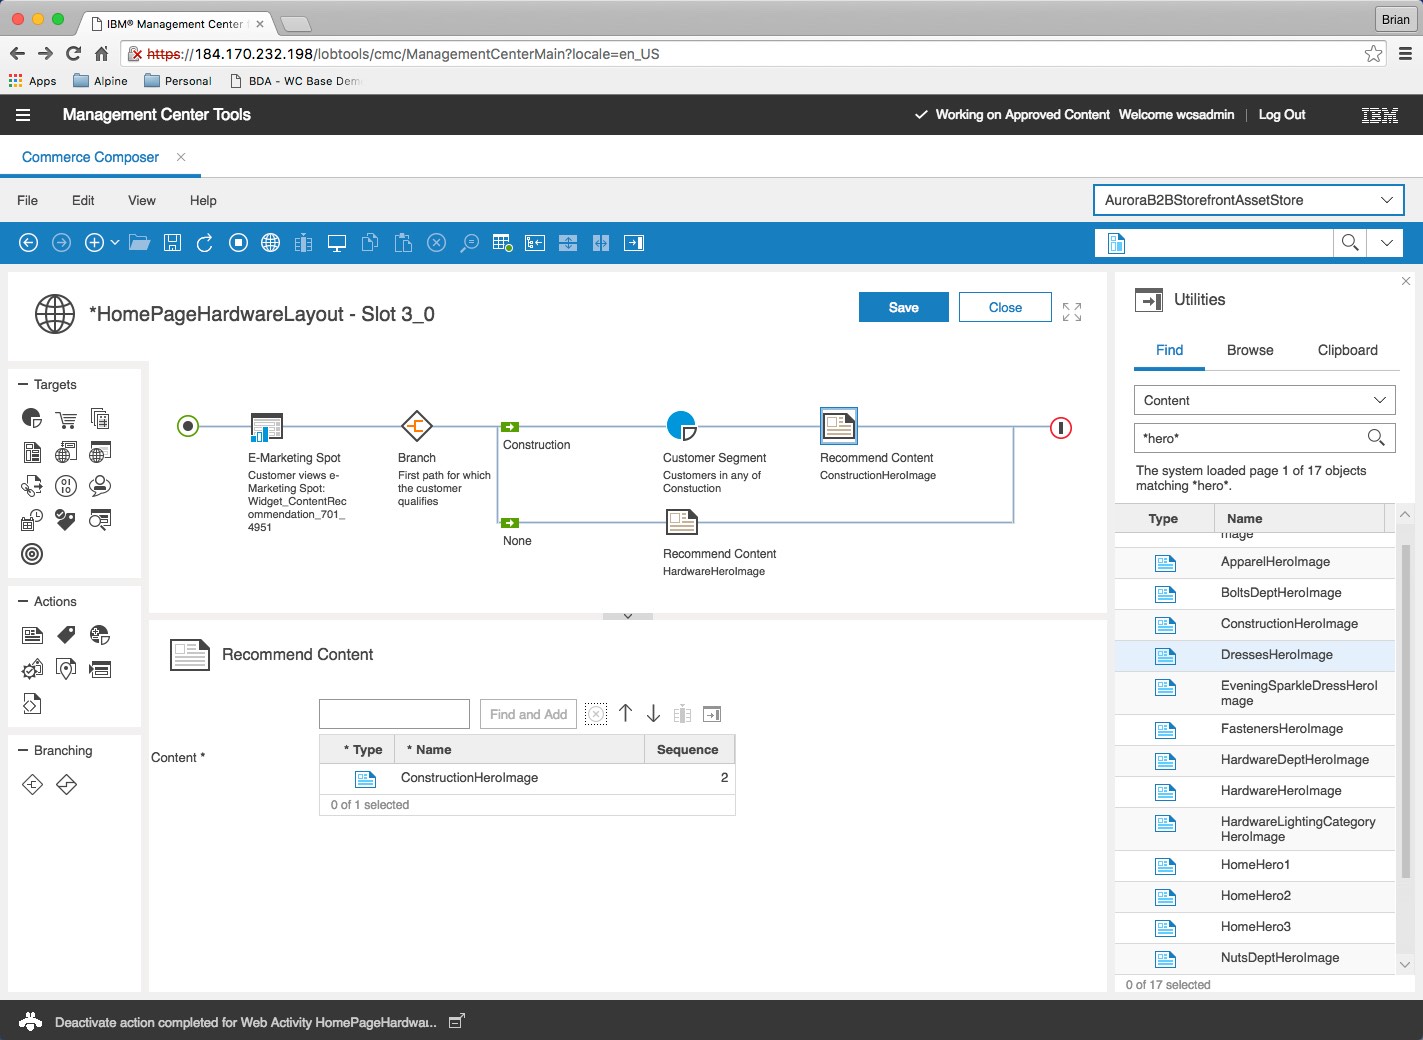This screenshot has height=1040, width=1423.
Task: Open the hamburger menu in Management Center
Action: click(x=23, y=115)
